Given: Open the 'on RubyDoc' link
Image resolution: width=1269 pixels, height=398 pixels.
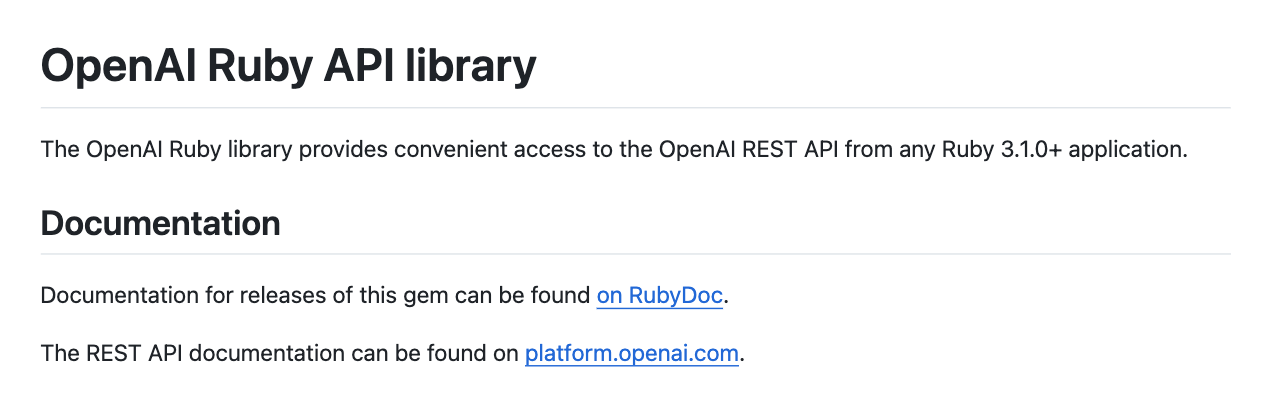Looking at the screenshot, I should pos(660,296).
